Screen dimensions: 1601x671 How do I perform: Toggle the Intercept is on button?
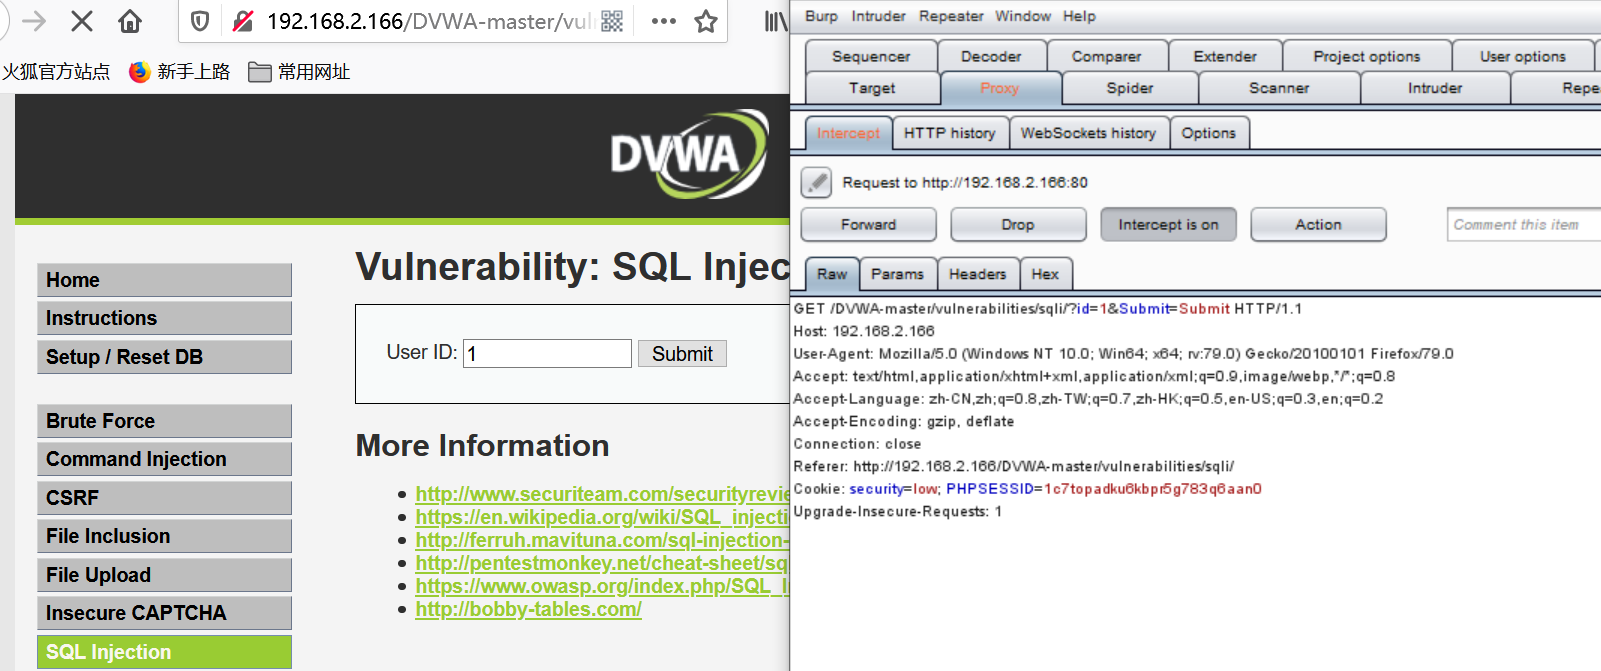(1168, 225)
